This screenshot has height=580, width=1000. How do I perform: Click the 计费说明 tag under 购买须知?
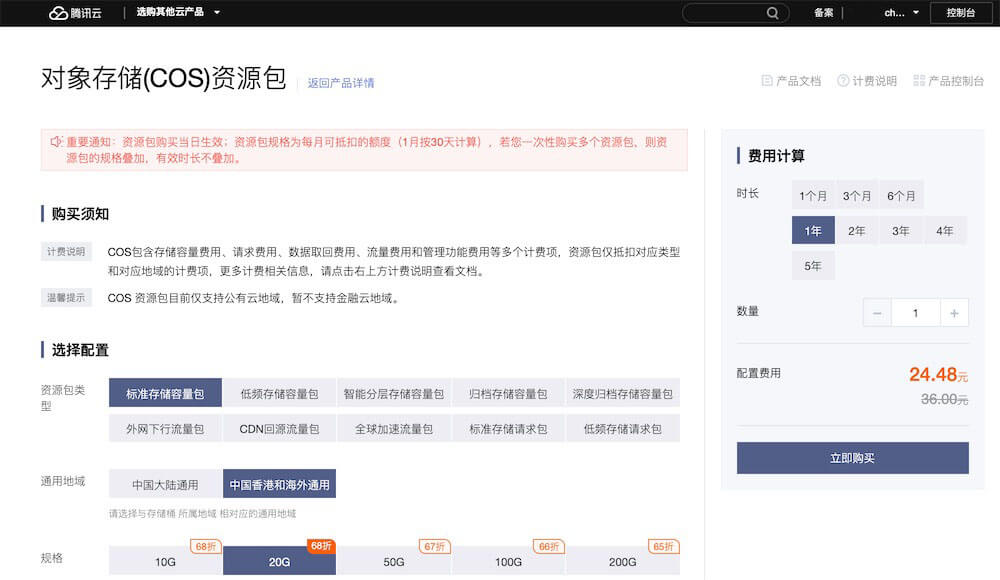[66, 252]
